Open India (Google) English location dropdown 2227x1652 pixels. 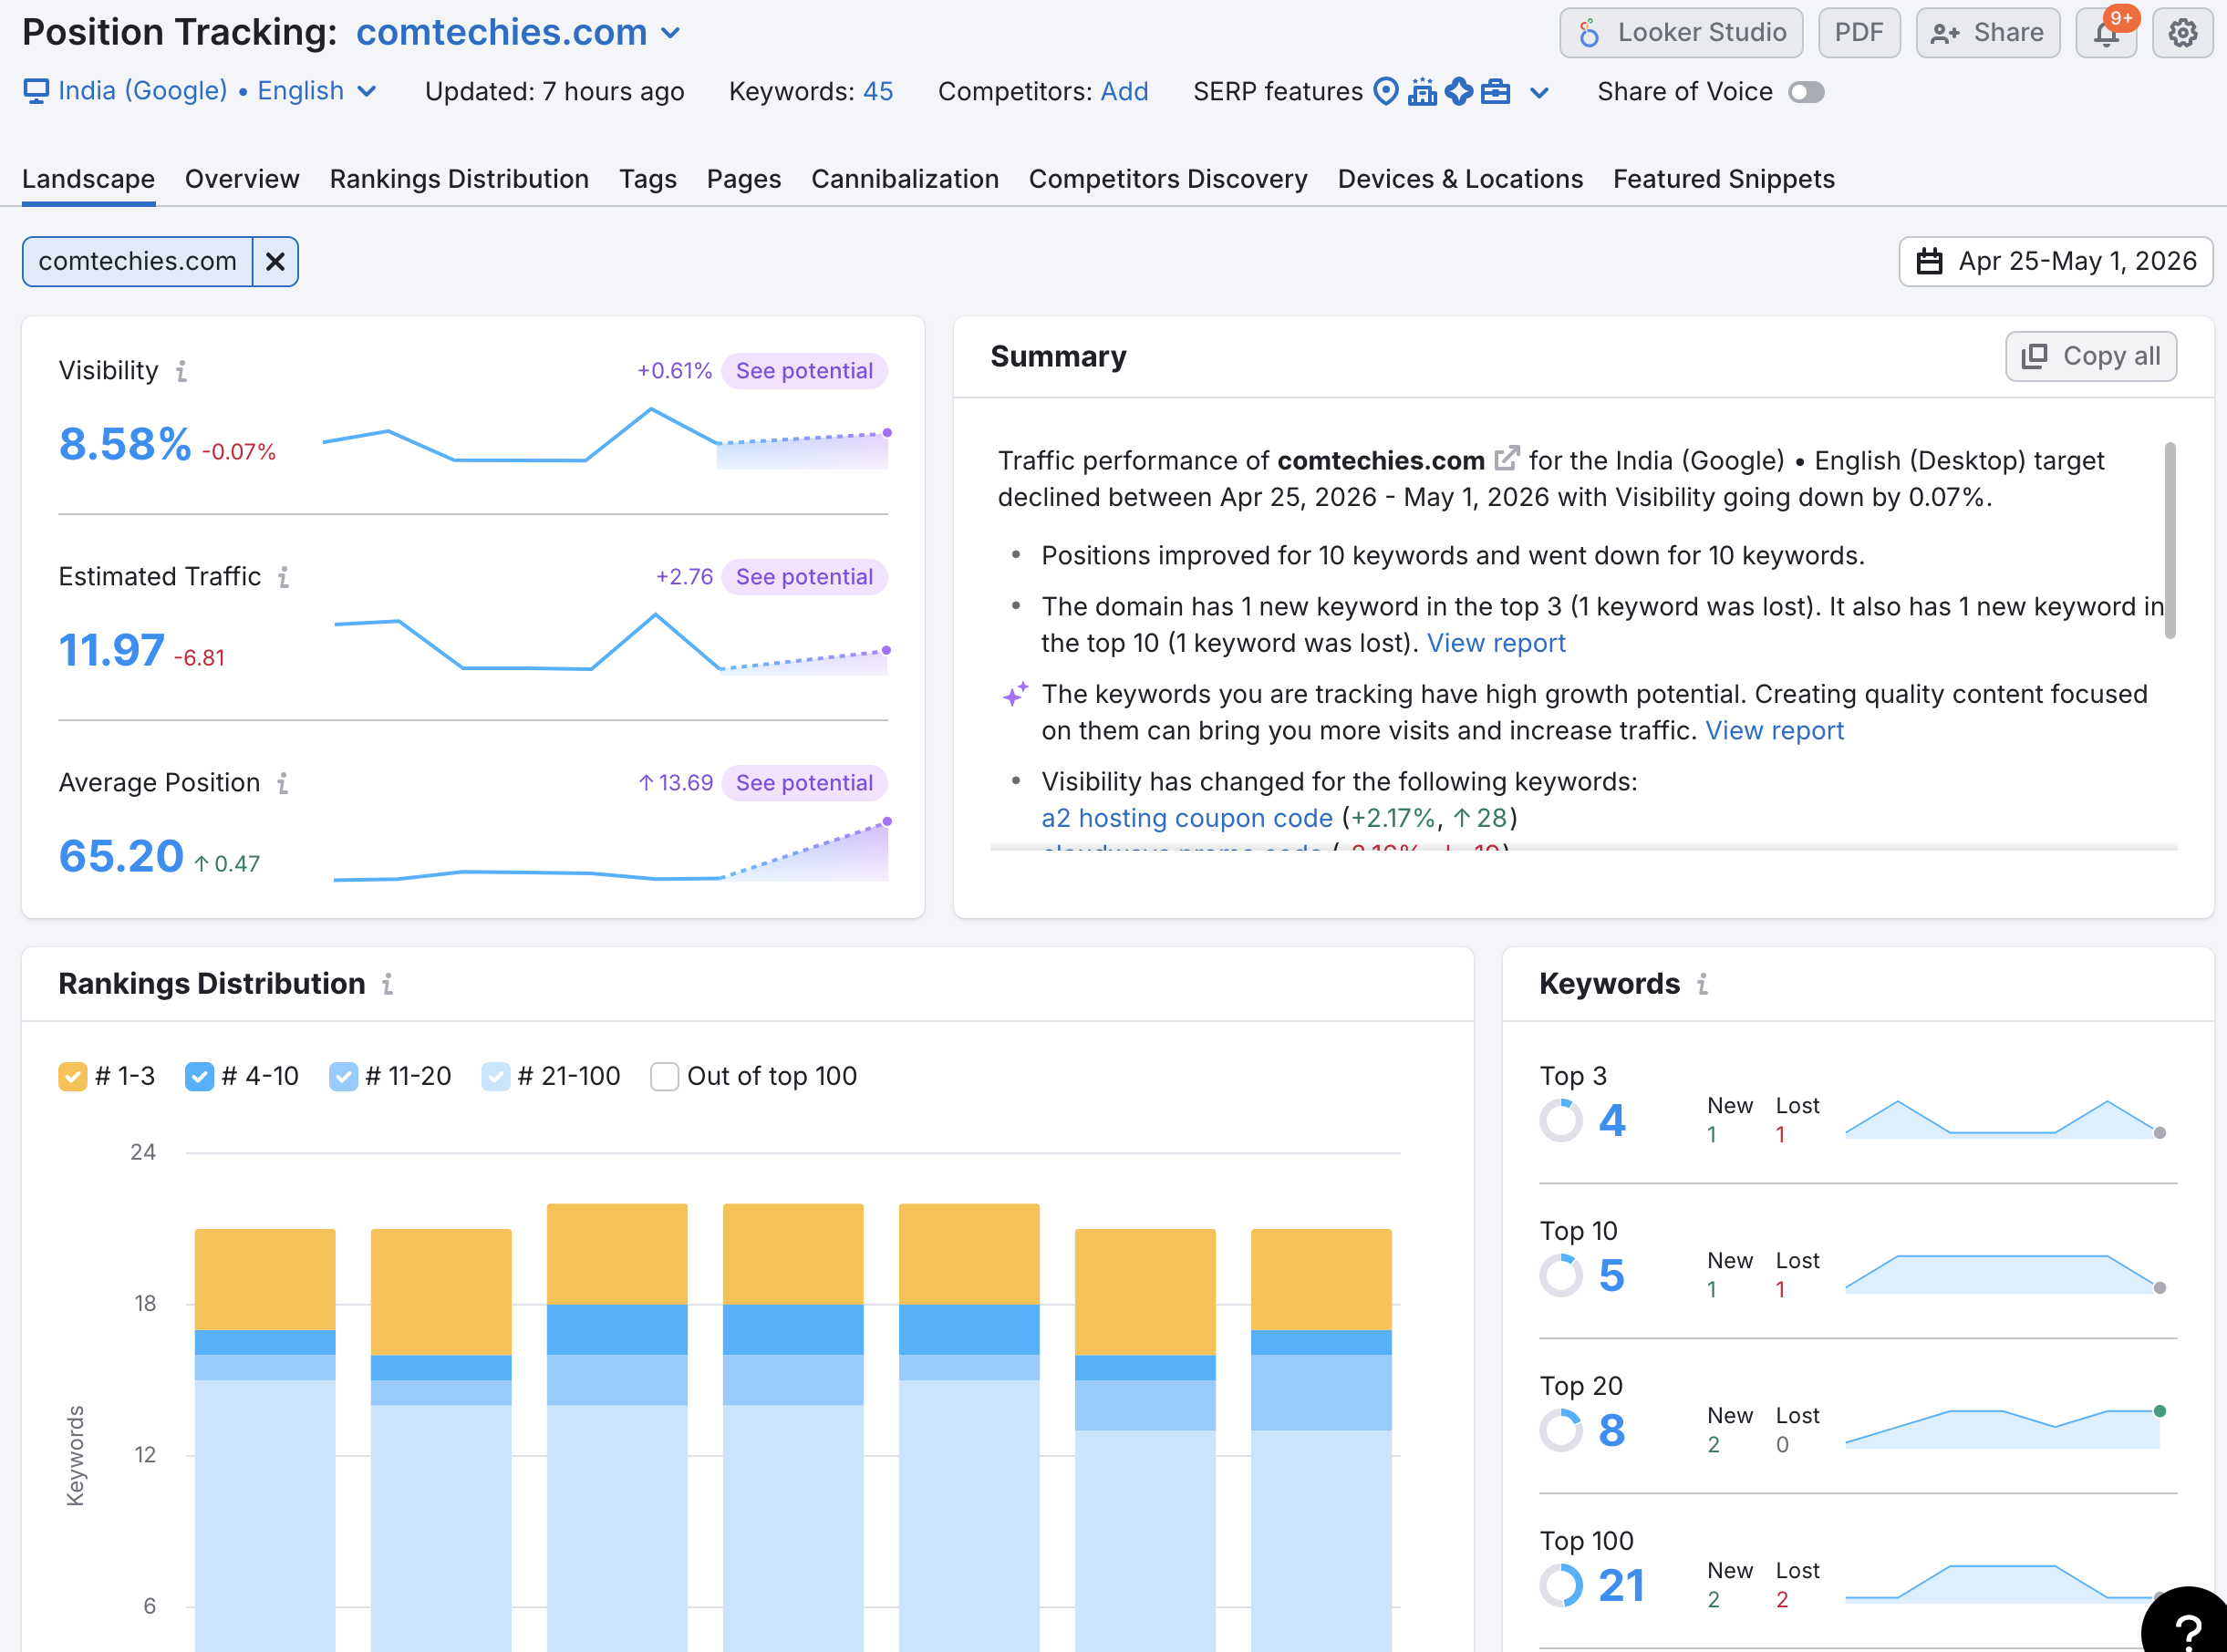tap(200, 91)
